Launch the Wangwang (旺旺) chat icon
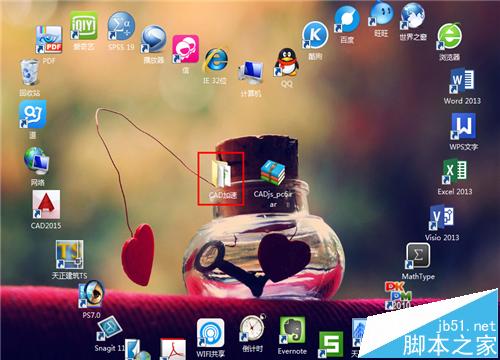500x360 pixels. pyautogui.click(x=381, y=14)
